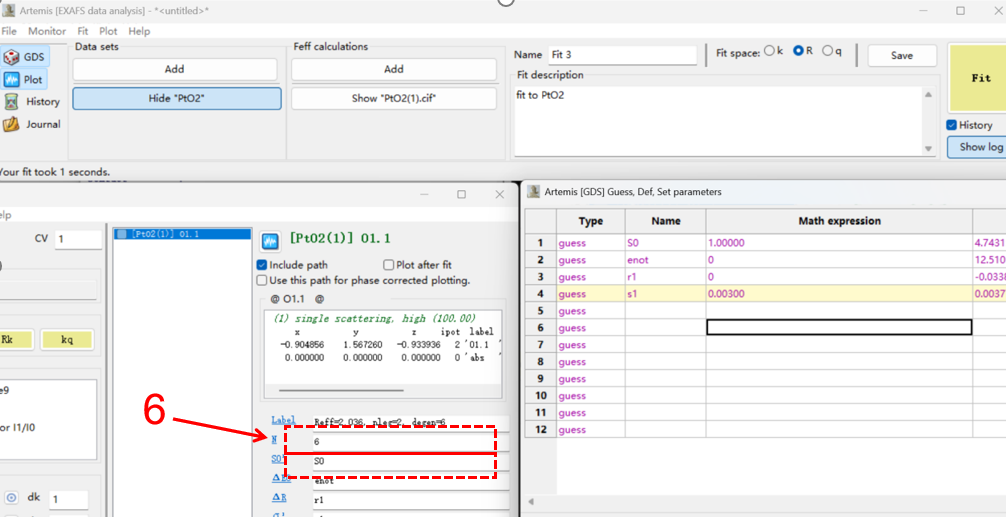
Task: Toggle the History checkbox under Fit
Action: click(x=951, y=125)
